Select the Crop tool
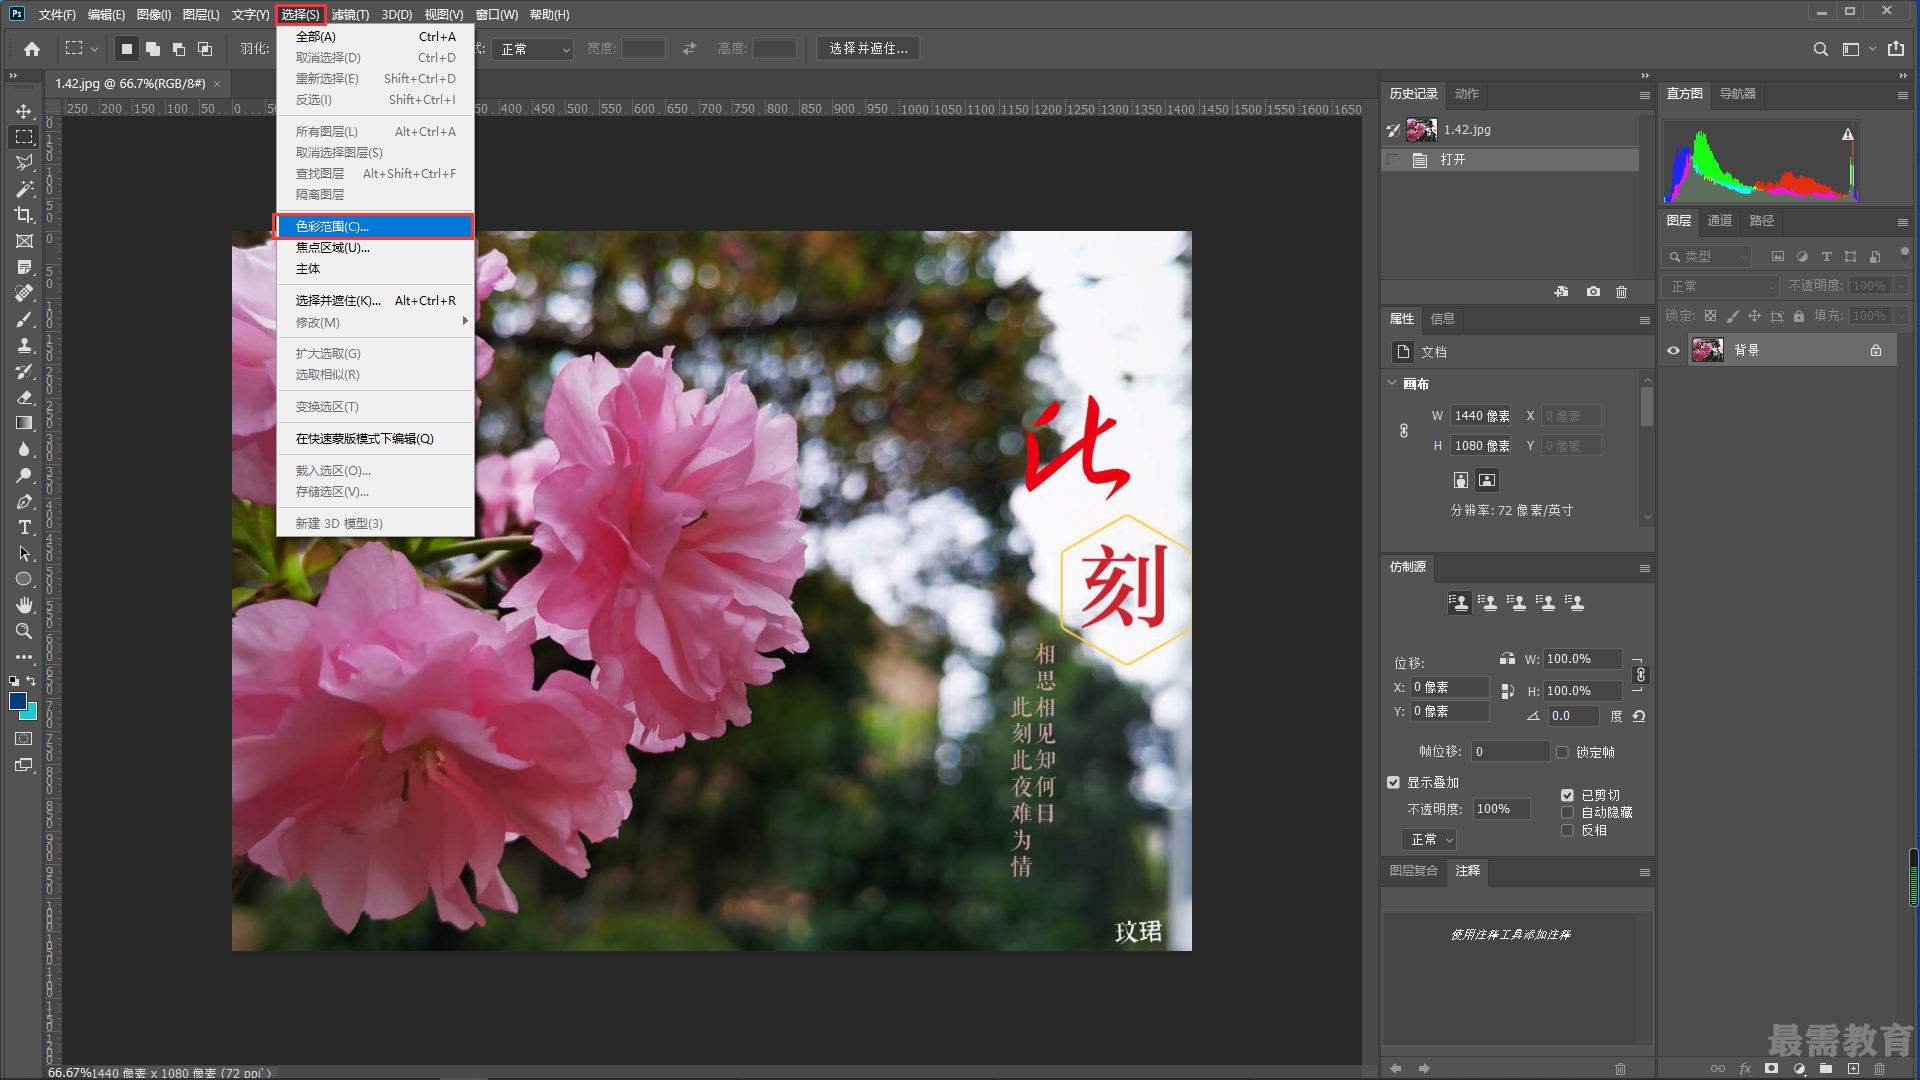This screenshot has width=1920, height=1080. [x=24, y=215]
